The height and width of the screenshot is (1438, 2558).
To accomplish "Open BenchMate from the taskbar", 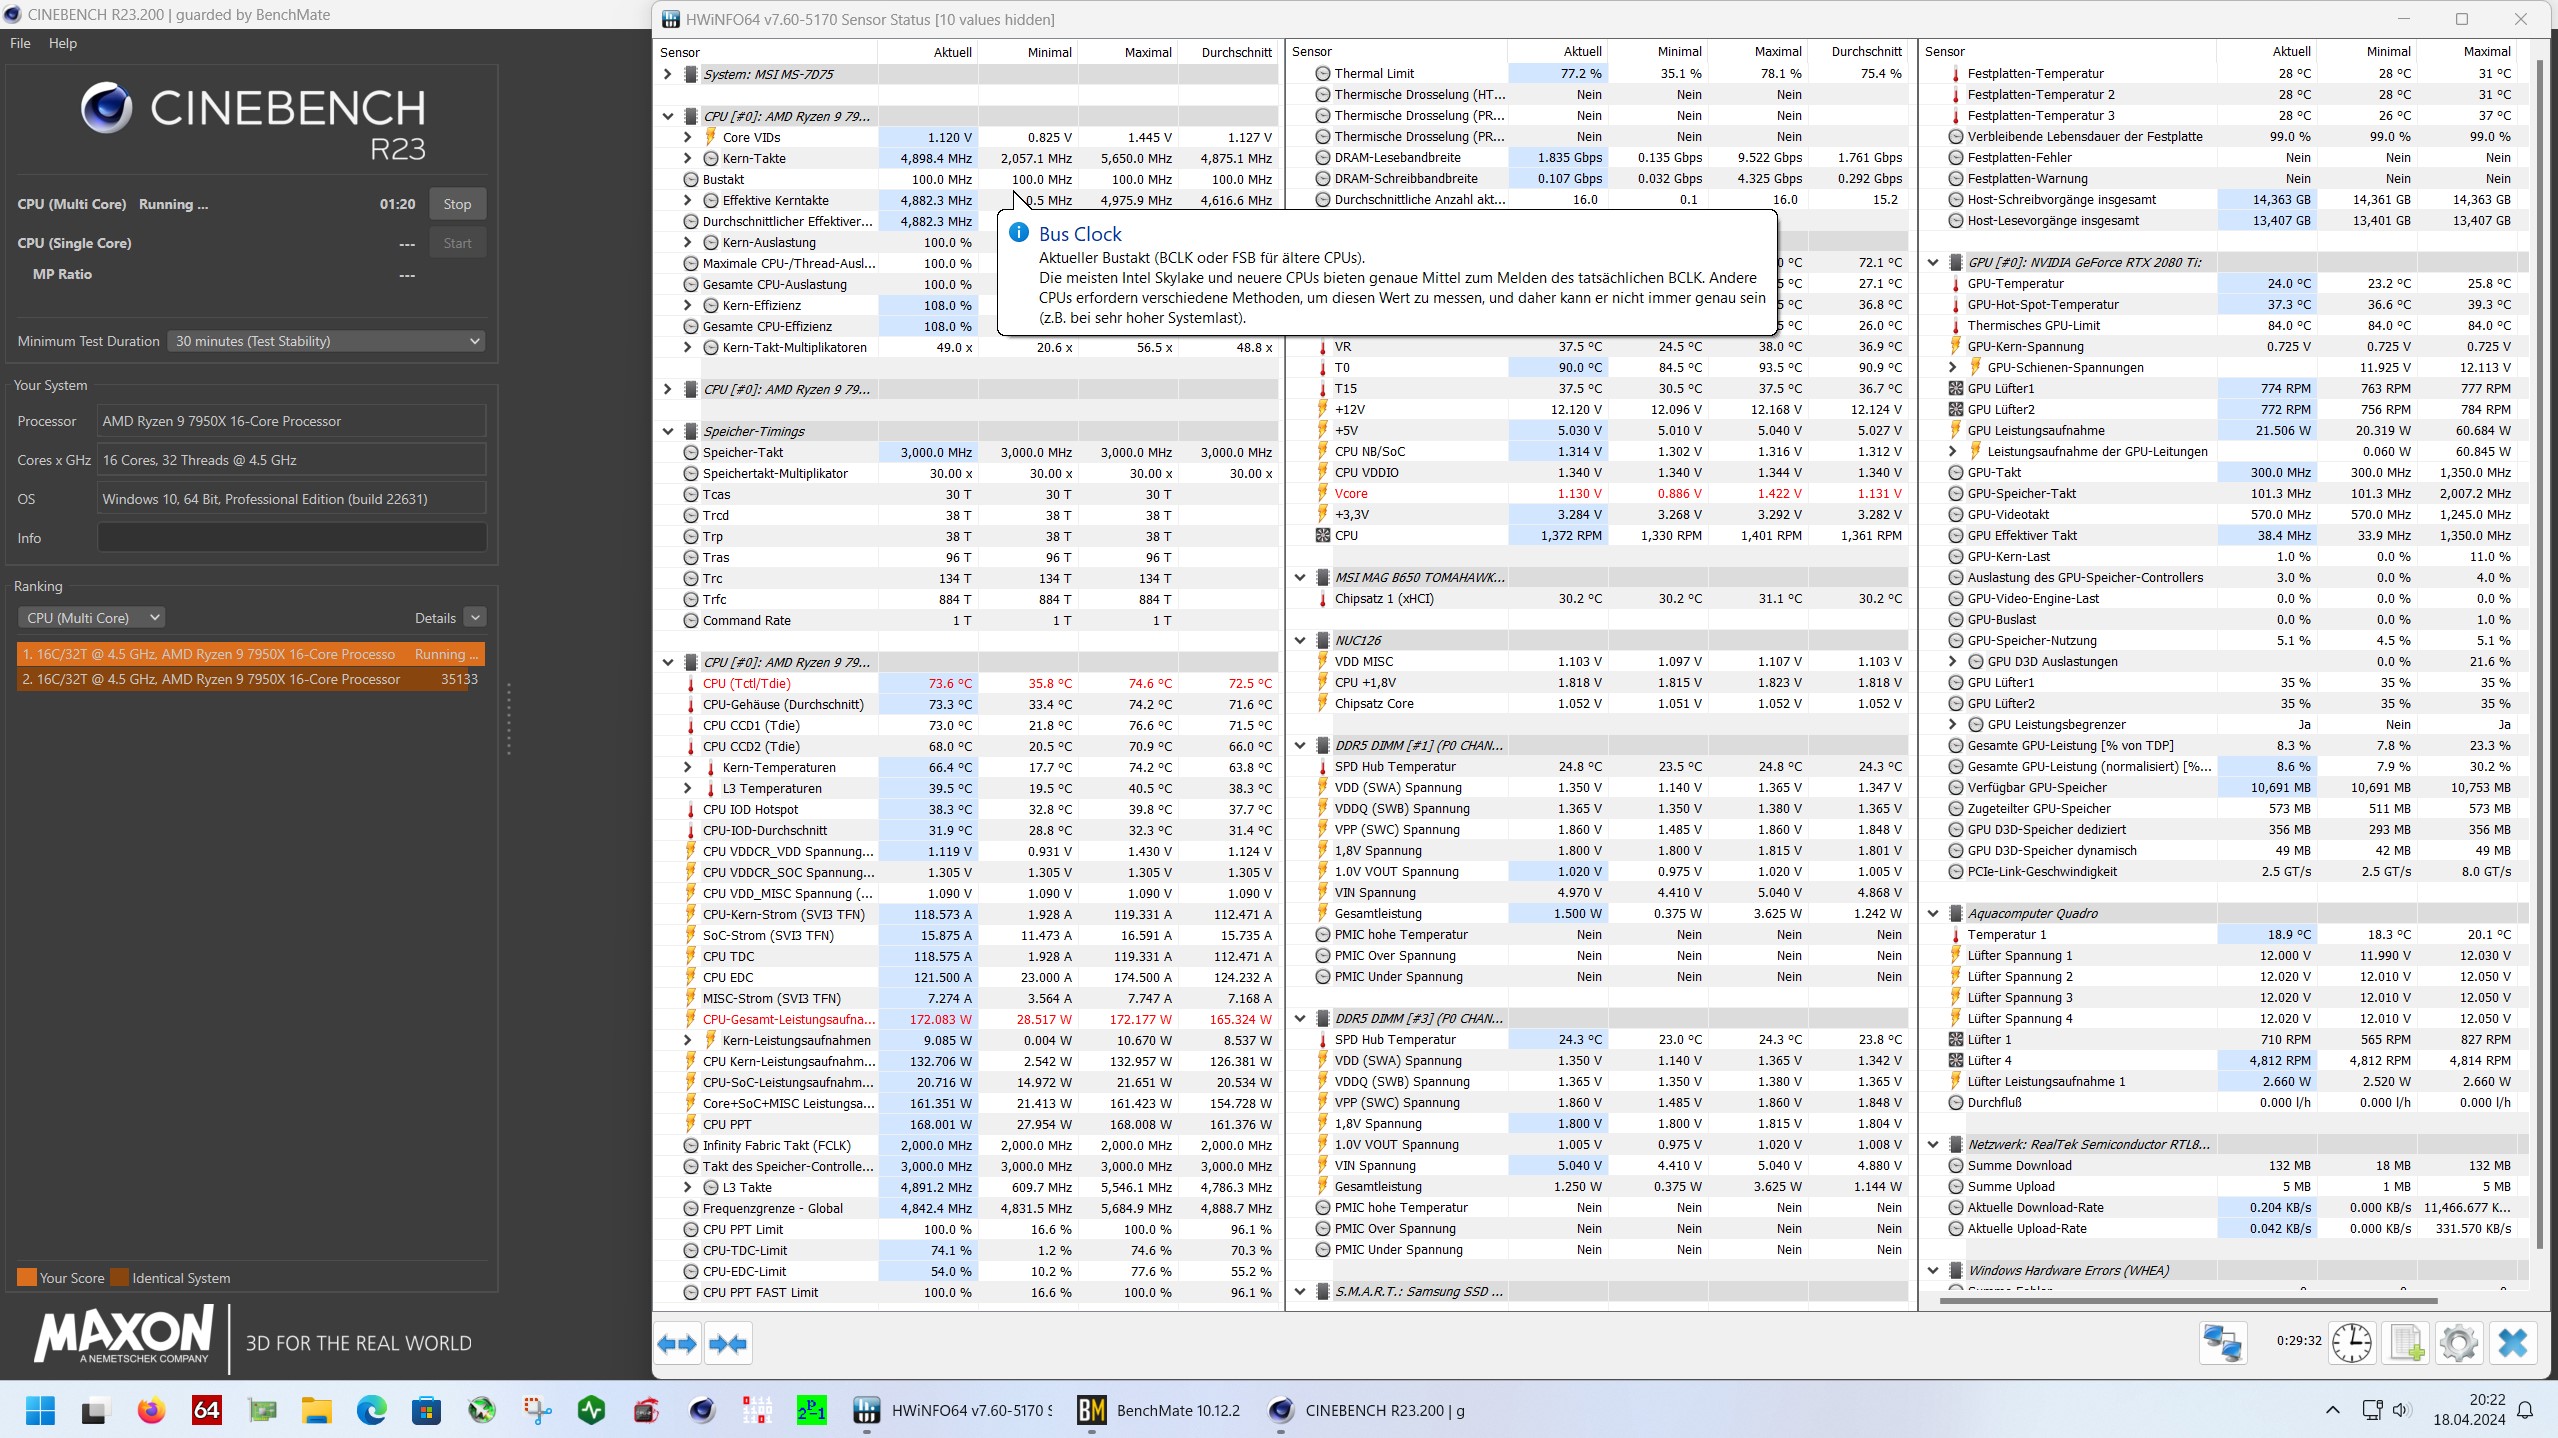I will (1158, 1410).
